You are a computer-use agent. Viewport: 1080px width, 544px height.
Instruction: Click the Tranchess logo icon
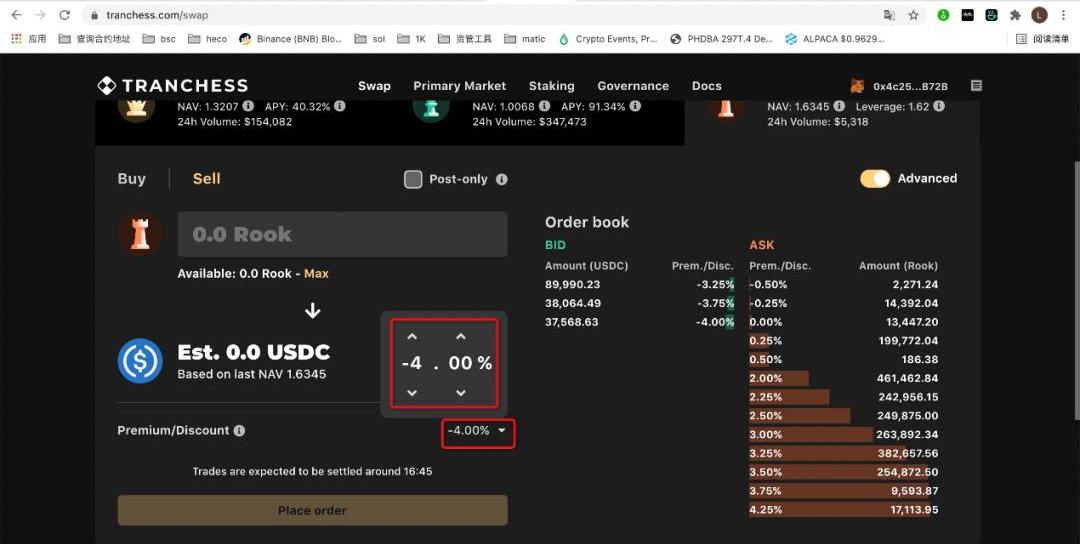[x=107, y=86]
